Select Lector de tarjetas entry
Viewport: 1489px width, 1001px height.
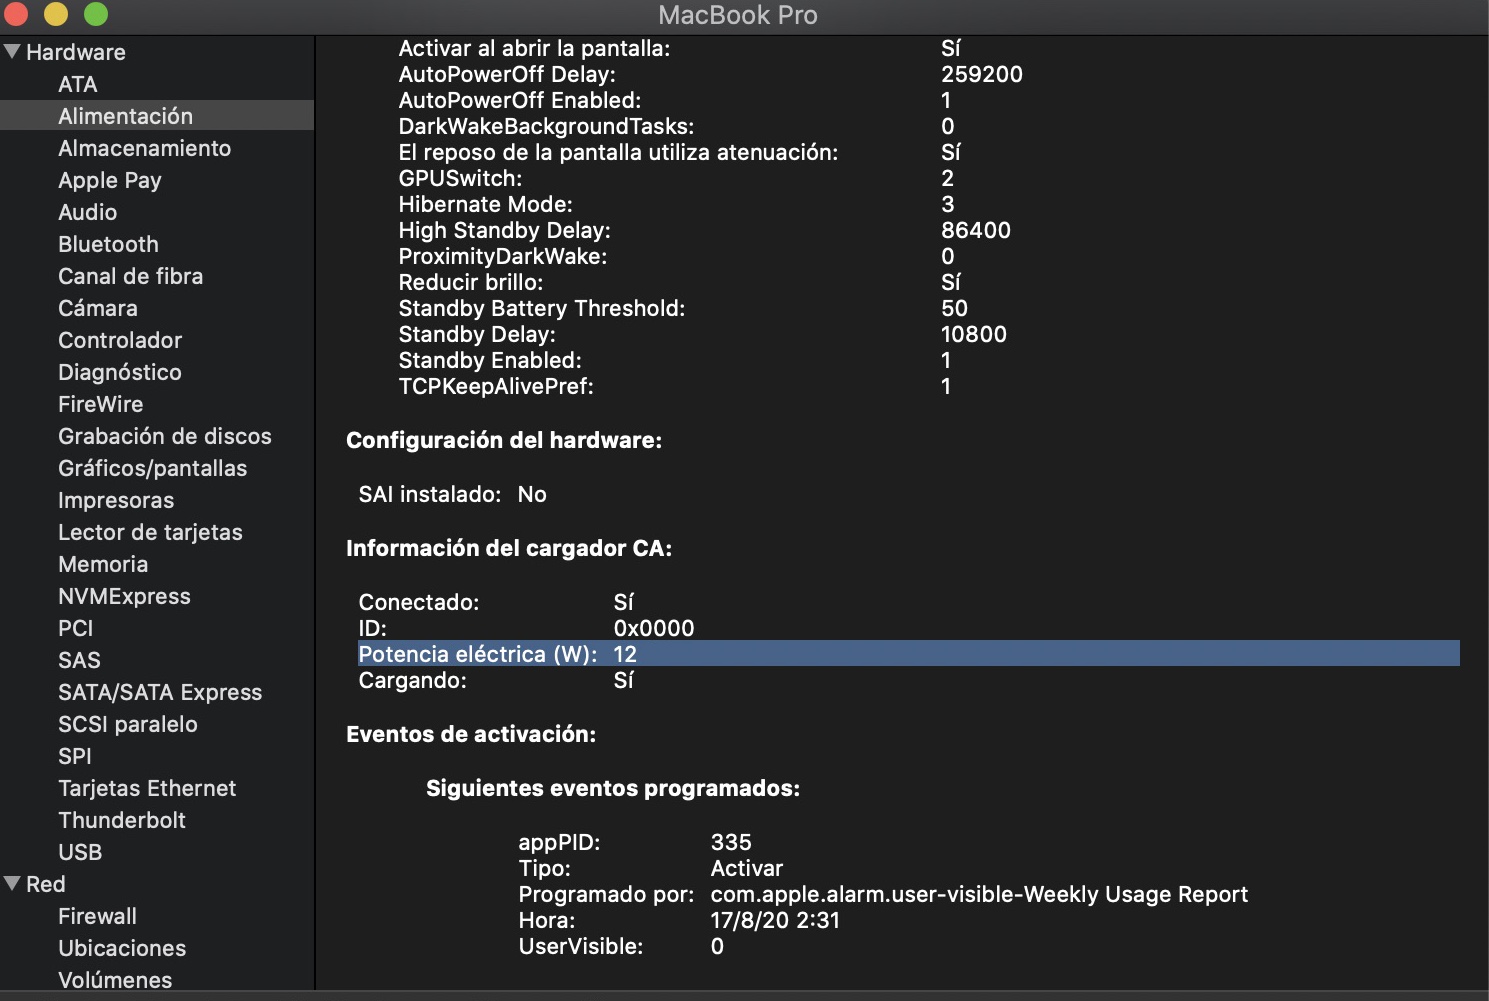(x=150, y=532)
